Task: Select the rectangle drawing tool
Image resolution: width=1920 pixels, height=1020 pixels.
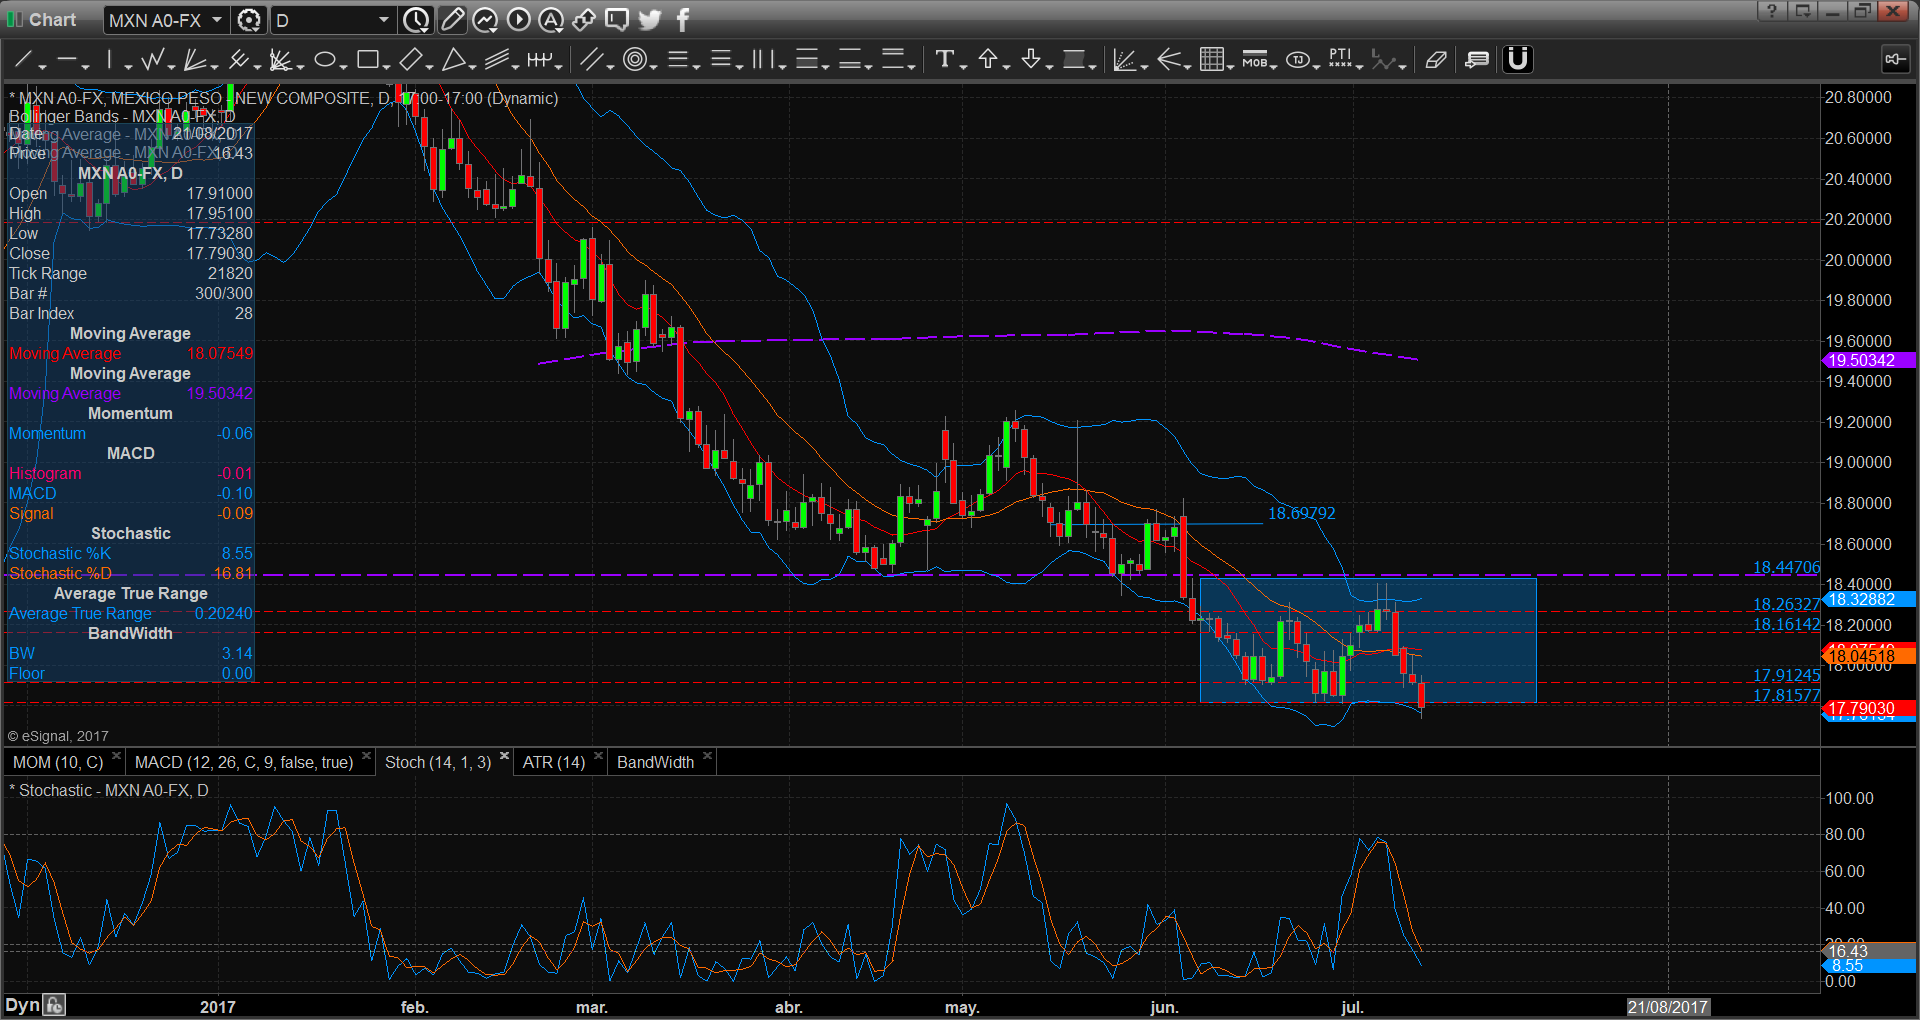Action: coord(367,60)
